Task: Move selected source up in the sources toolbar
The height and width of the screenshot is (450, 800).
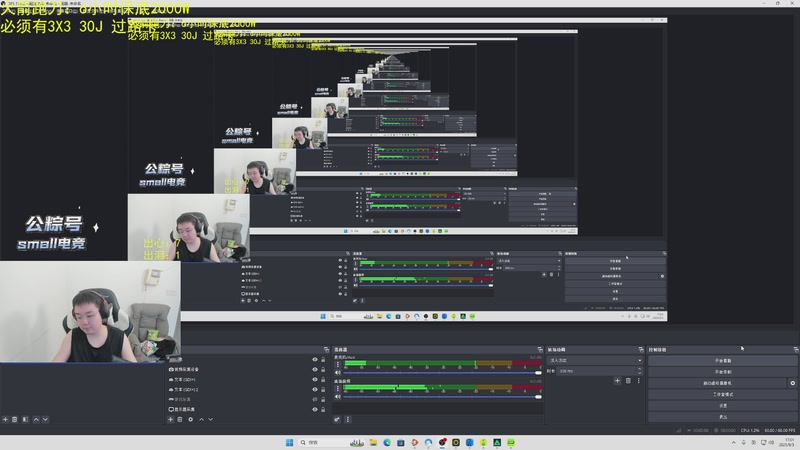Action: [202, 419]
